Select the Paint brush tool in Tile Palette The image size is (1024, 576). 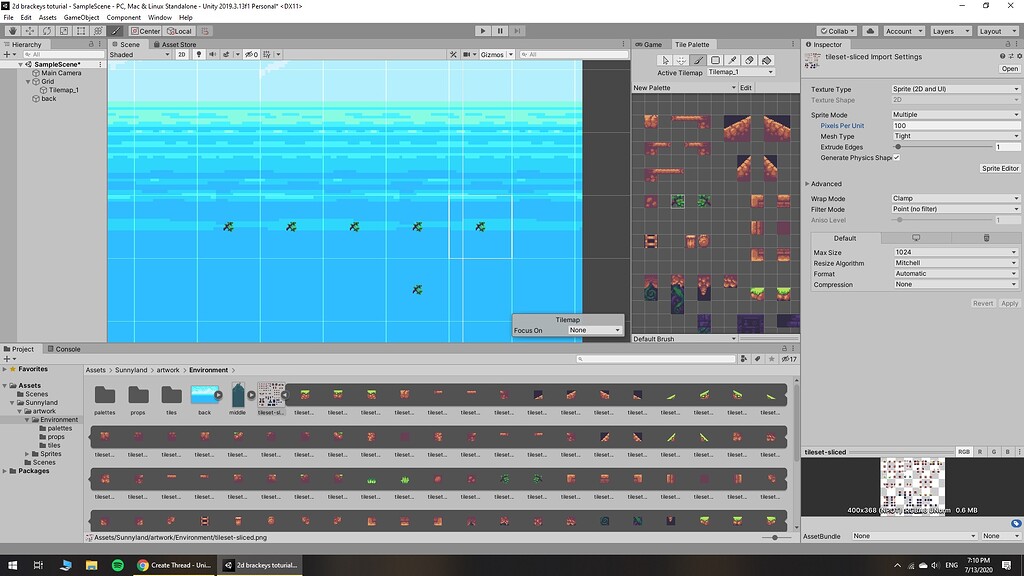click(x=698, y=60)
